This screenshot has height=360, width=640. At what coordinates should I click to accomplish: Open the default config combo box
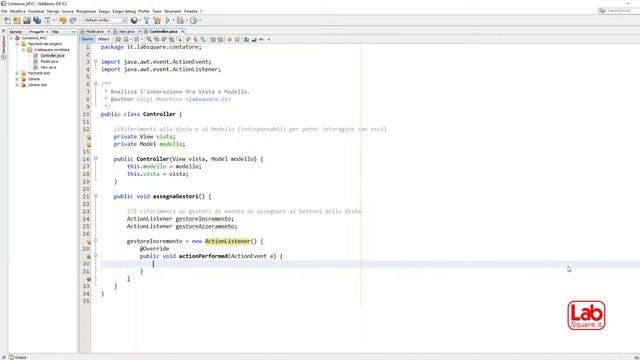[x=104, y=20]
